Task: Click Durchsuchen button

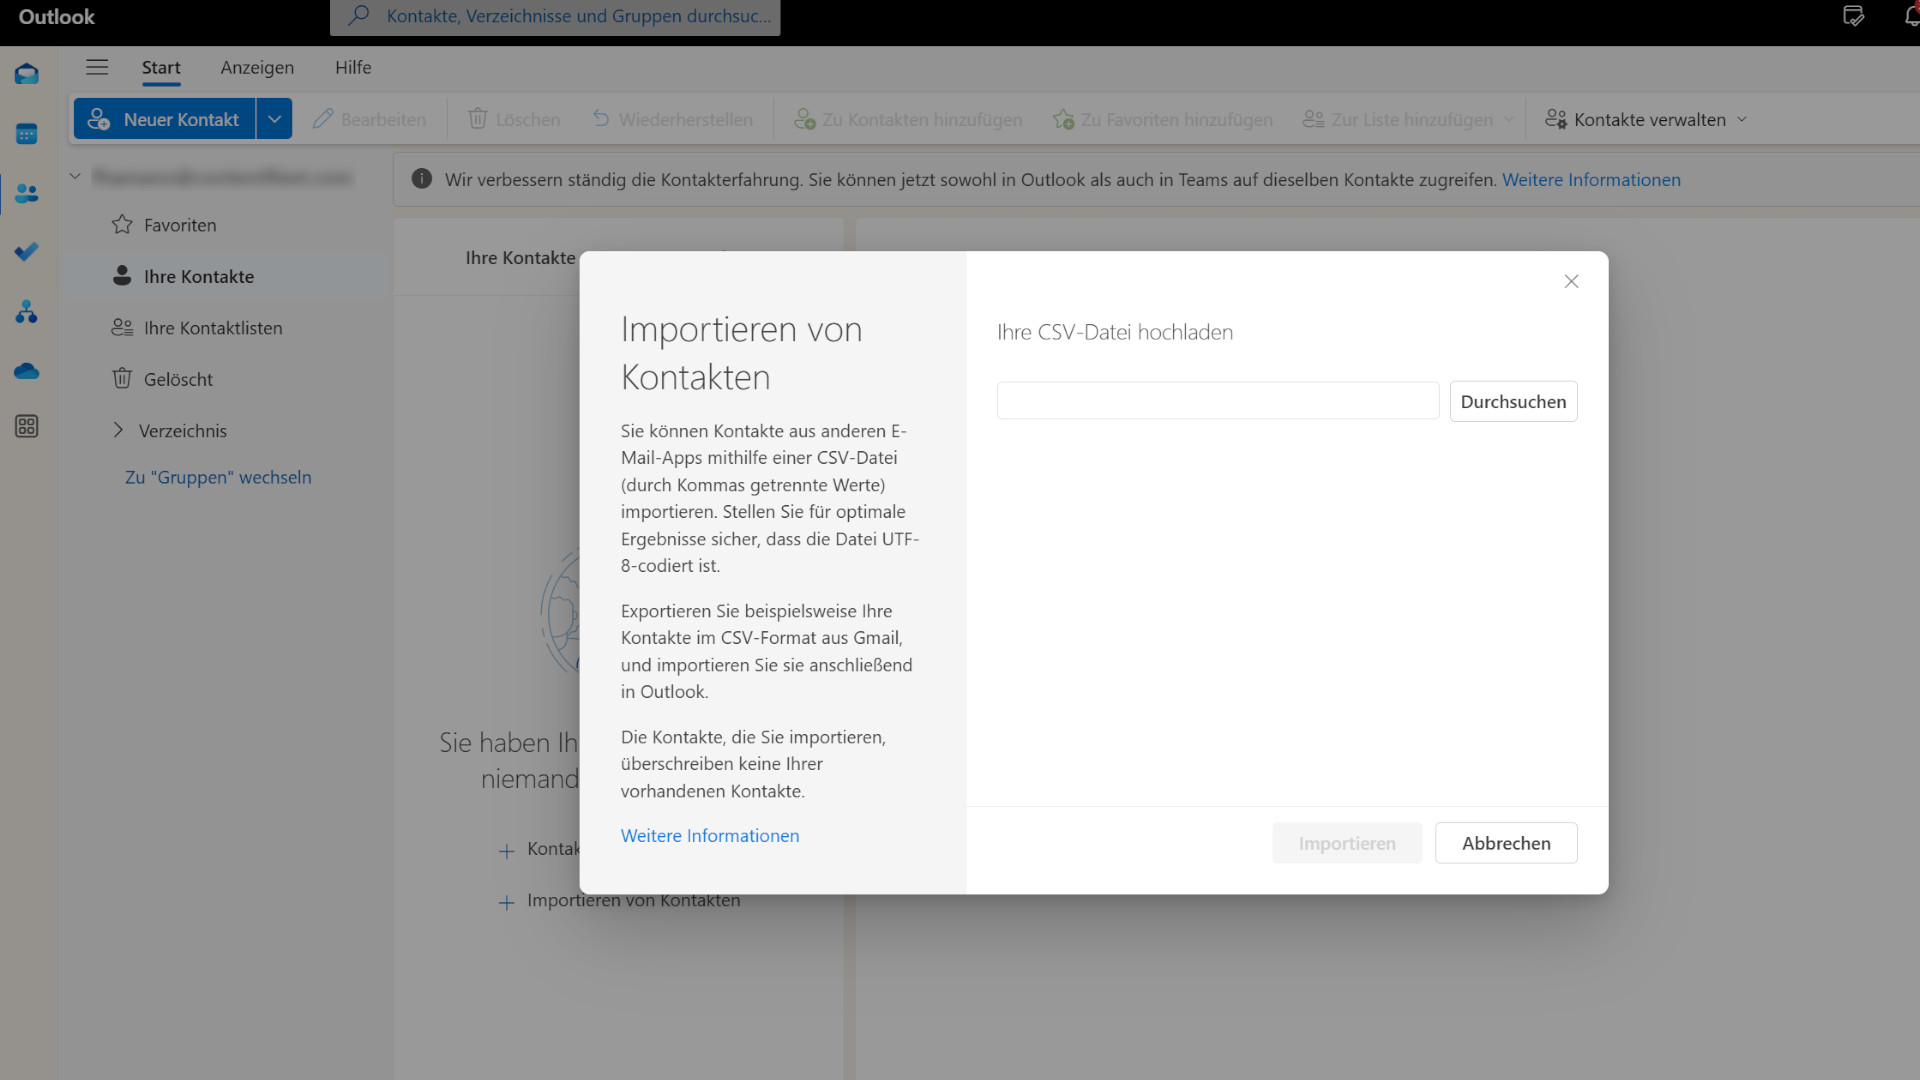Action: [x=1513, y=401]
